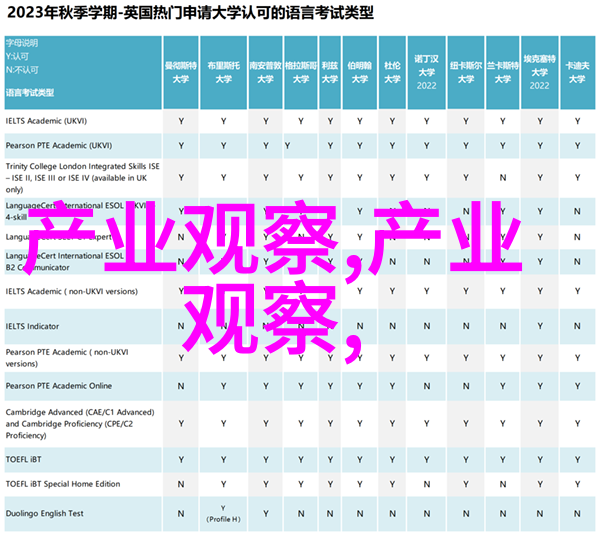This screenshot has height=536, width=600.
Task: Click TOEFL iBT row Y under 卡迪夫大学
Action: click(577, 460)
